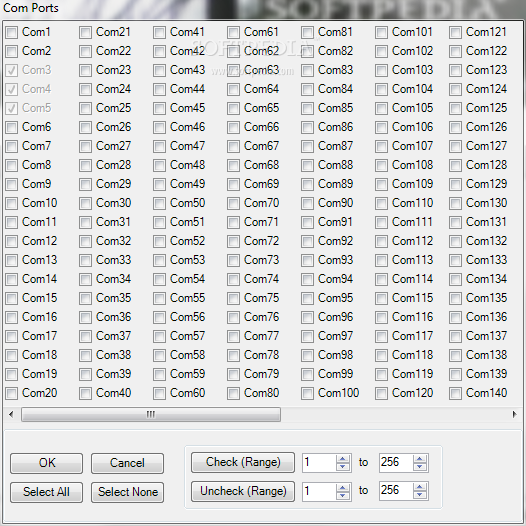Check the Com28 checkbox
This screenshot has height=526, width=526.
86,165
